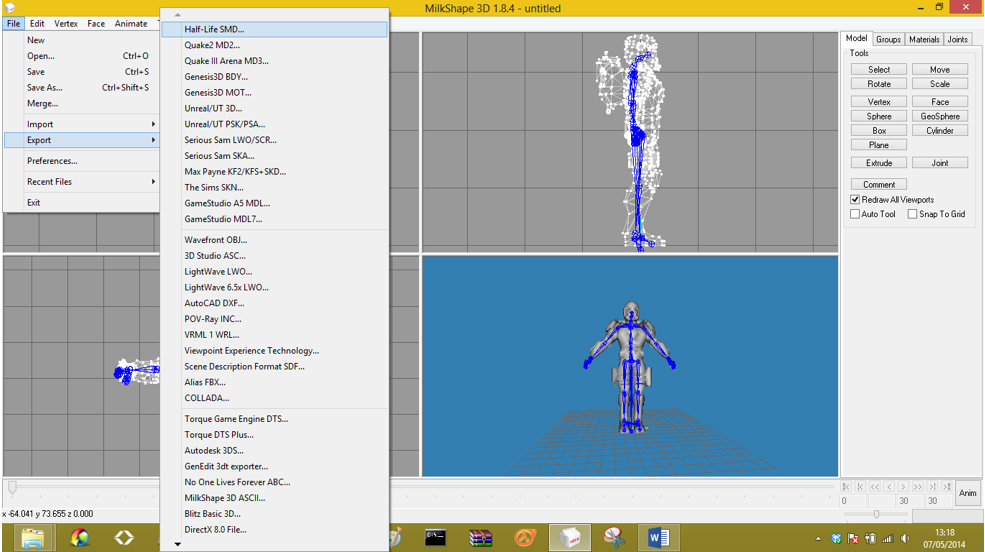Image resolution: width=985 pixels, height=552 pixels.
Task: Go to previous keyframe button
Action: click(861, 487)
